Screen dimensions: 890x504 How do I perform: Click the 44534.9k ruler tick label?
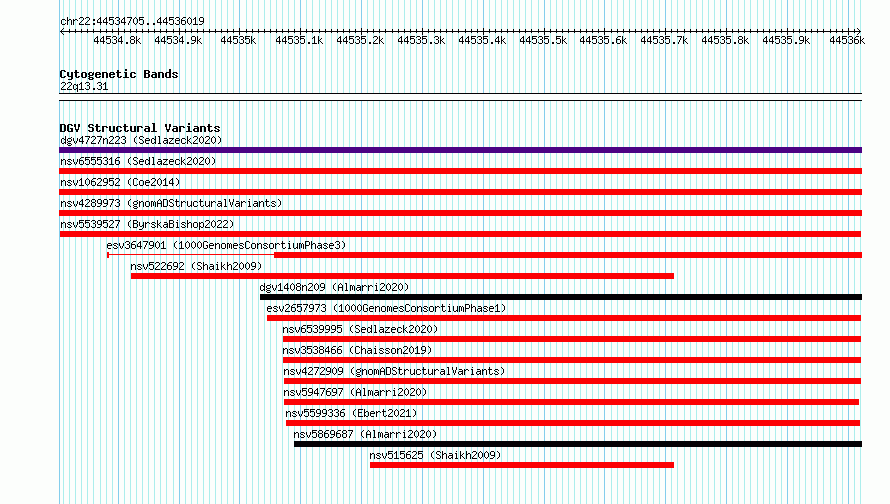click(178, 40)
